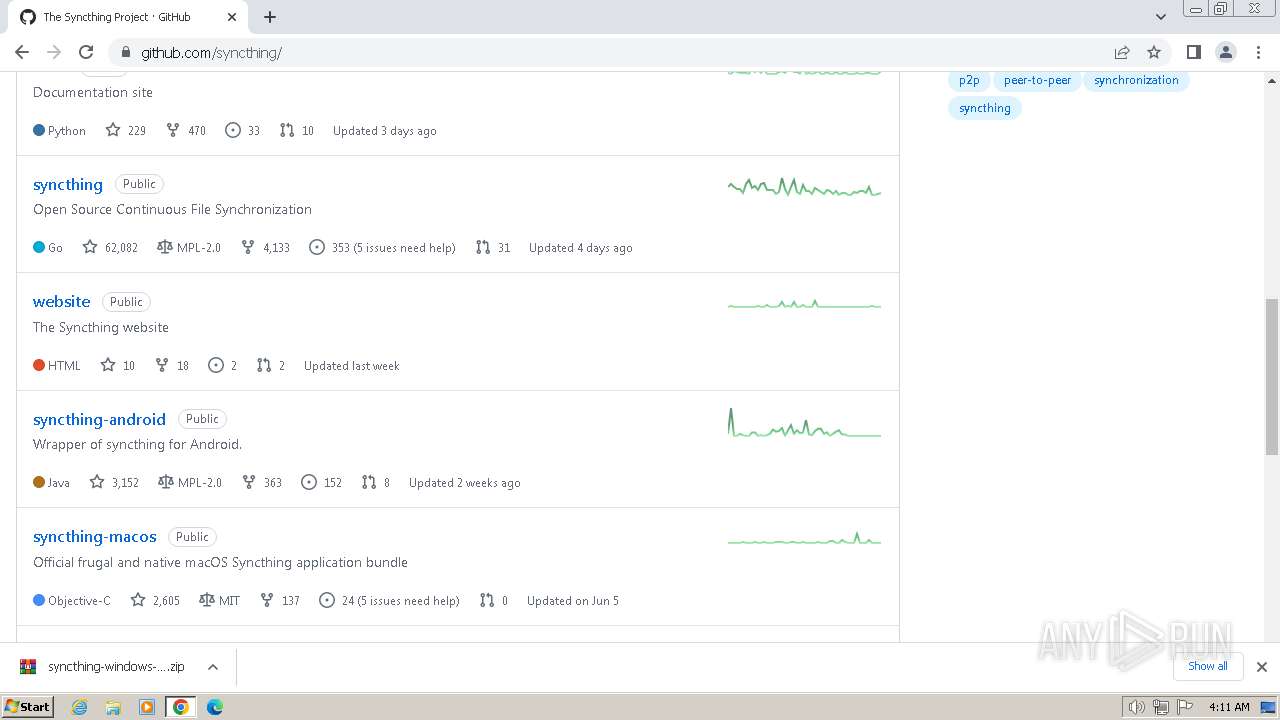Click the page vertical scrollbar
This screenshot has height=720, width=1280.
point(1272,376)
